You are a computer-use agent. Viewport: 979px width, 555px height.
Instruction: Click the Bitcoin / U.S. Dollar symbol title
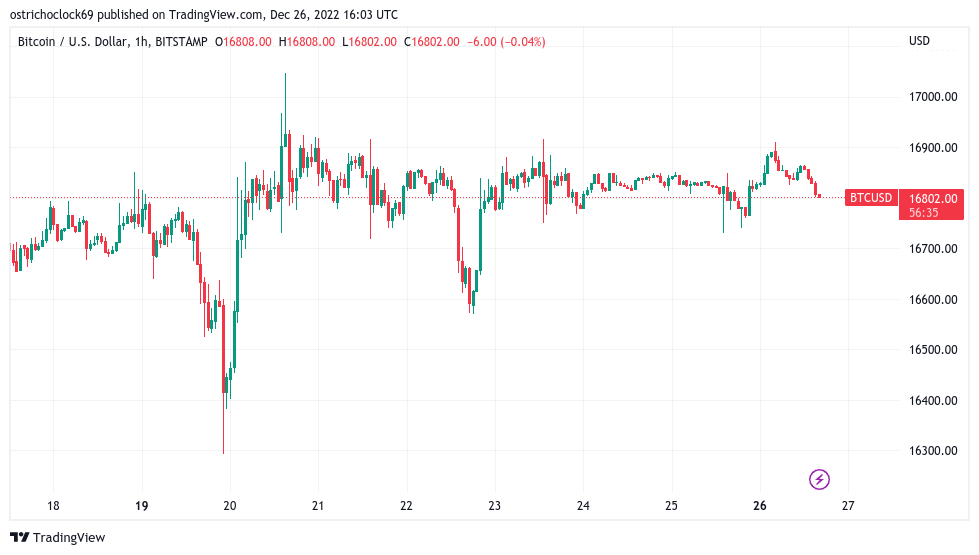coord(73,42)
